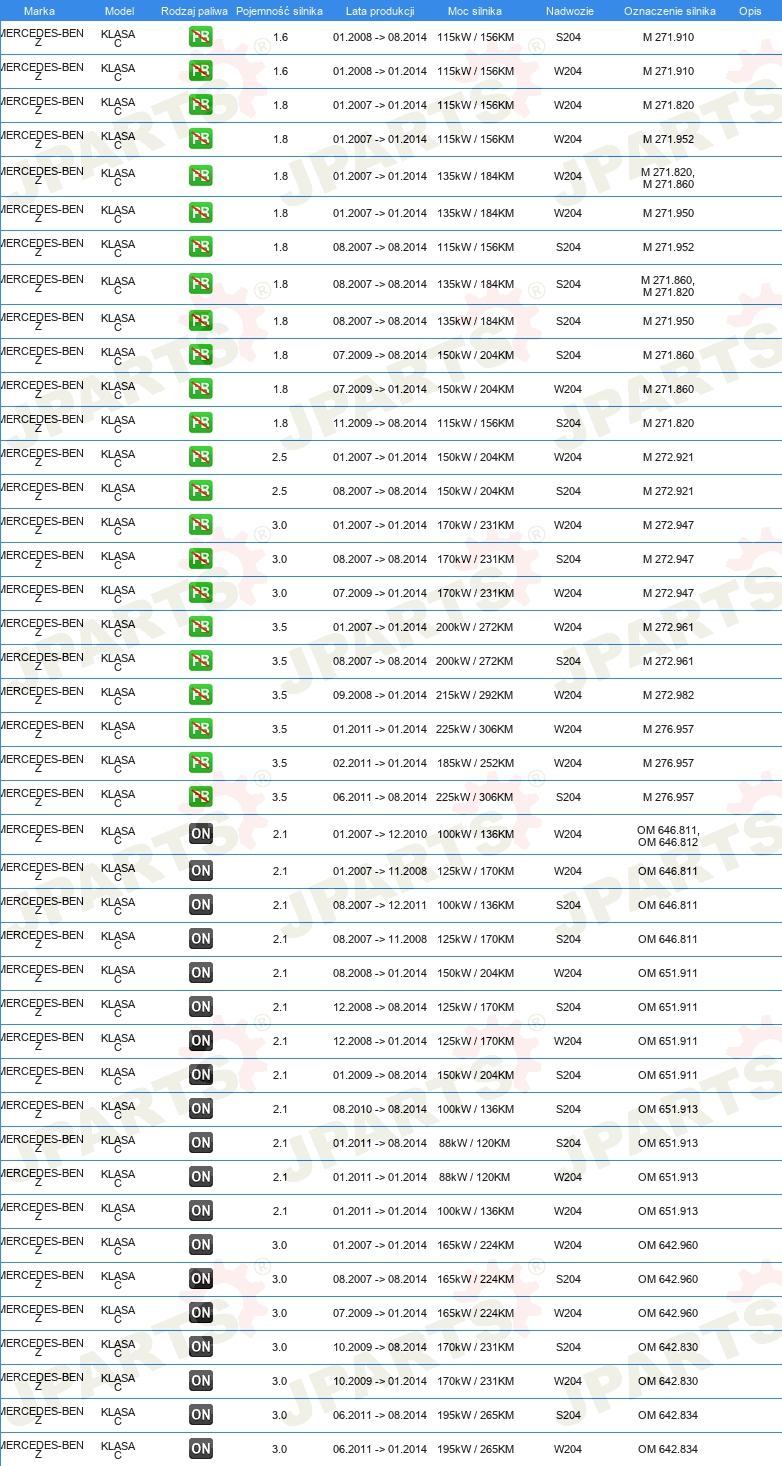Click production years 08.2008 -> 01.2014
The width and height of the screenshot is (782, 1466).
coord(380,973)
